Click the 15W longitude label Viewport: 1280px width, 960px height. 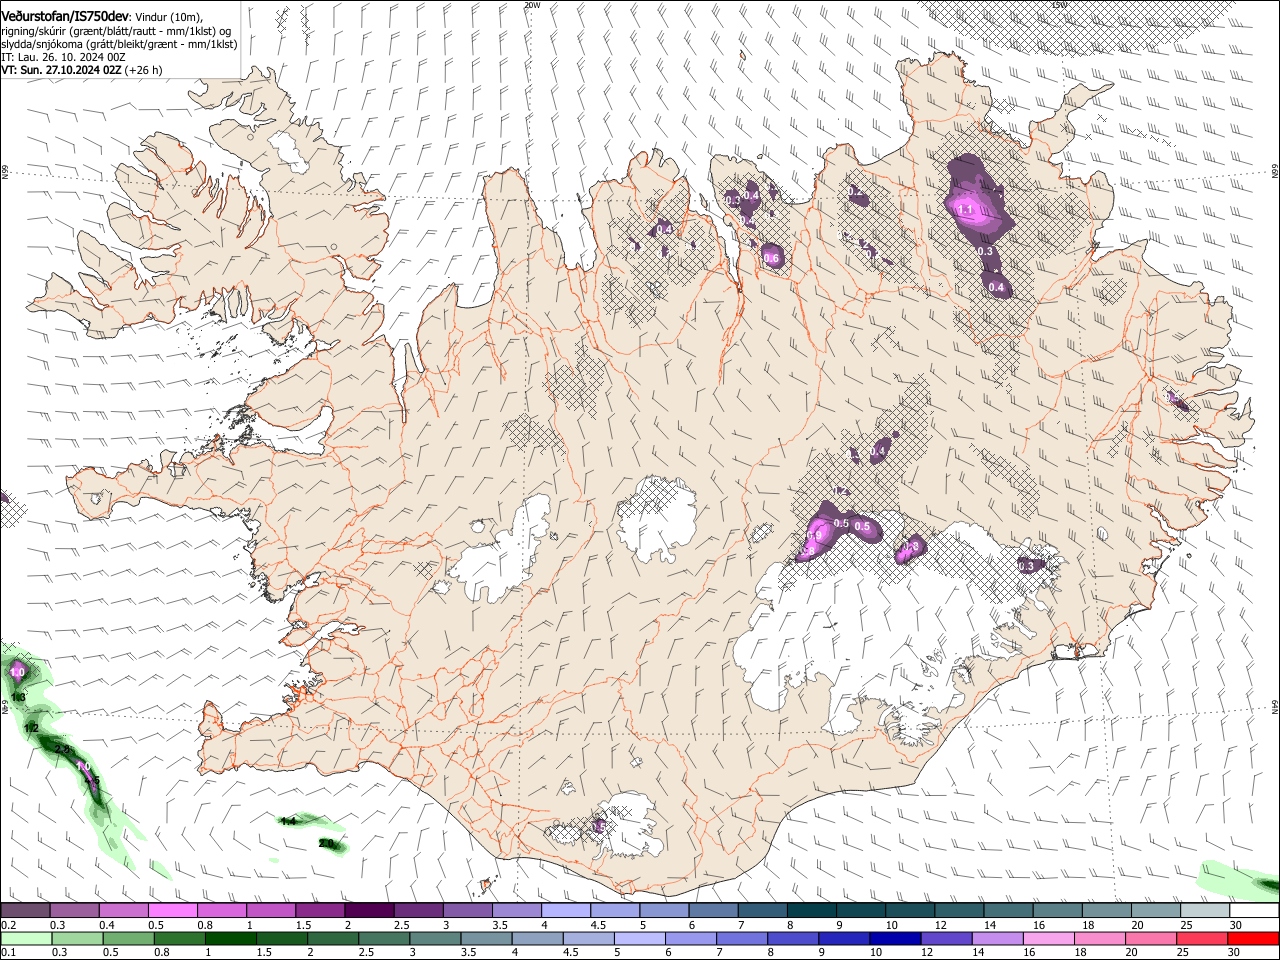click(1060, 5)
